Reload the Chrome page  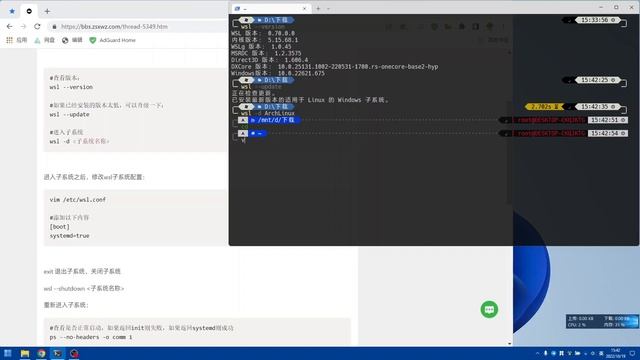[x=37, y=26]
